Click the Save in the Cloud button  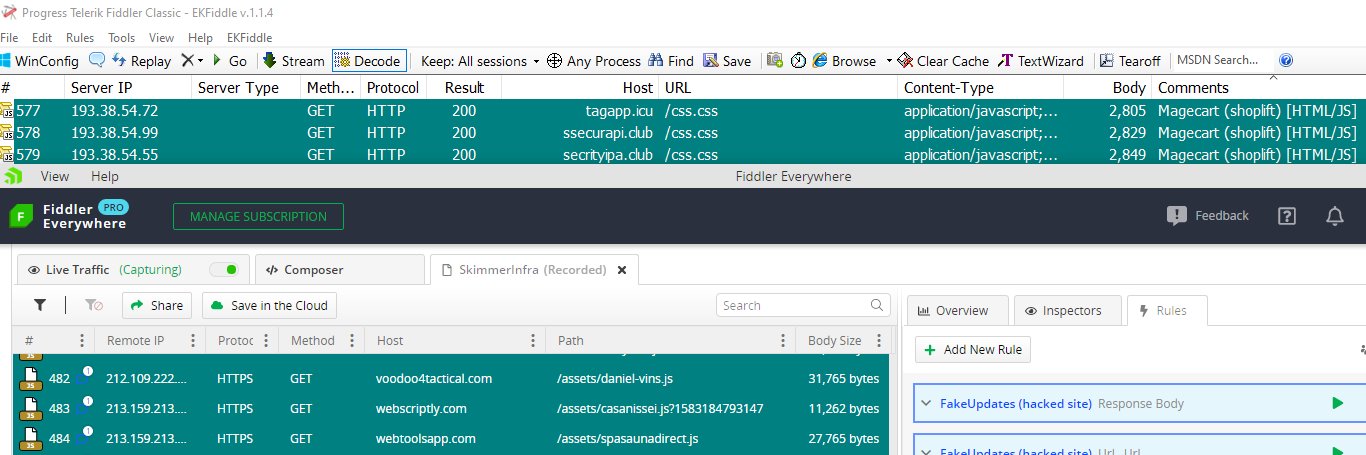coord(269,305)
